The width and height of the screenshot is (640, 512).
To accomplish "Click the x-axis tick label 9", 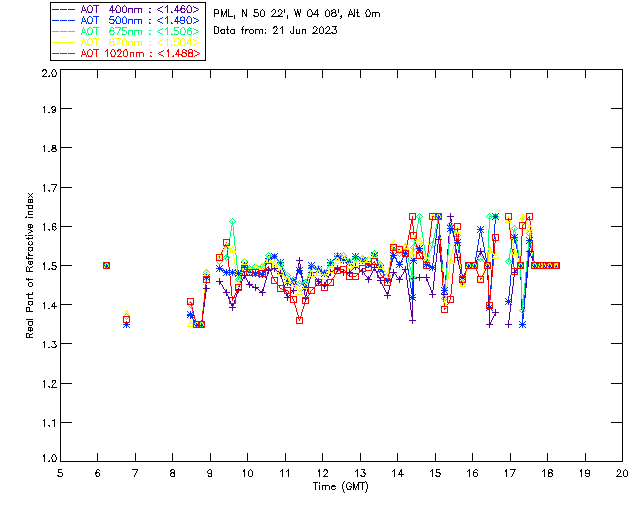I will point(210,473).
